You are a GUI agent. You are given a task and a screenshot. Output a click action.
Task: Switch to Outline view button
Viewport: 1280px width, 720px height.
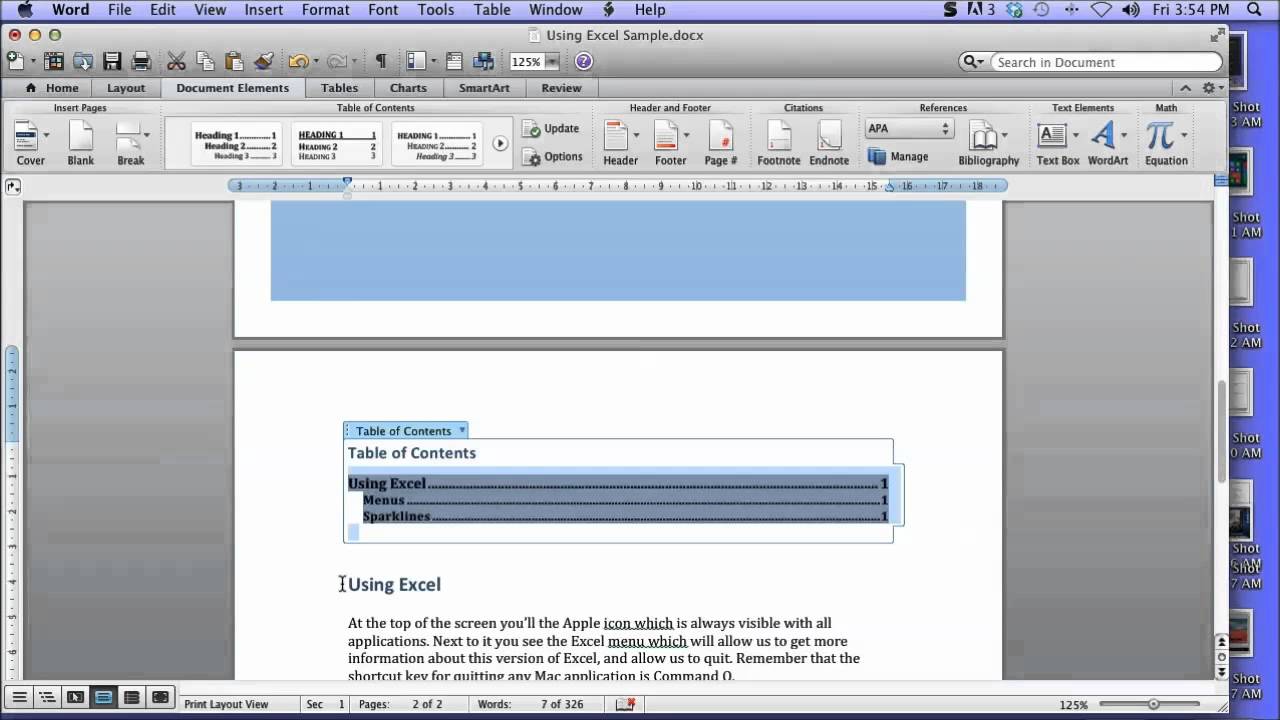tap(47, 697)
